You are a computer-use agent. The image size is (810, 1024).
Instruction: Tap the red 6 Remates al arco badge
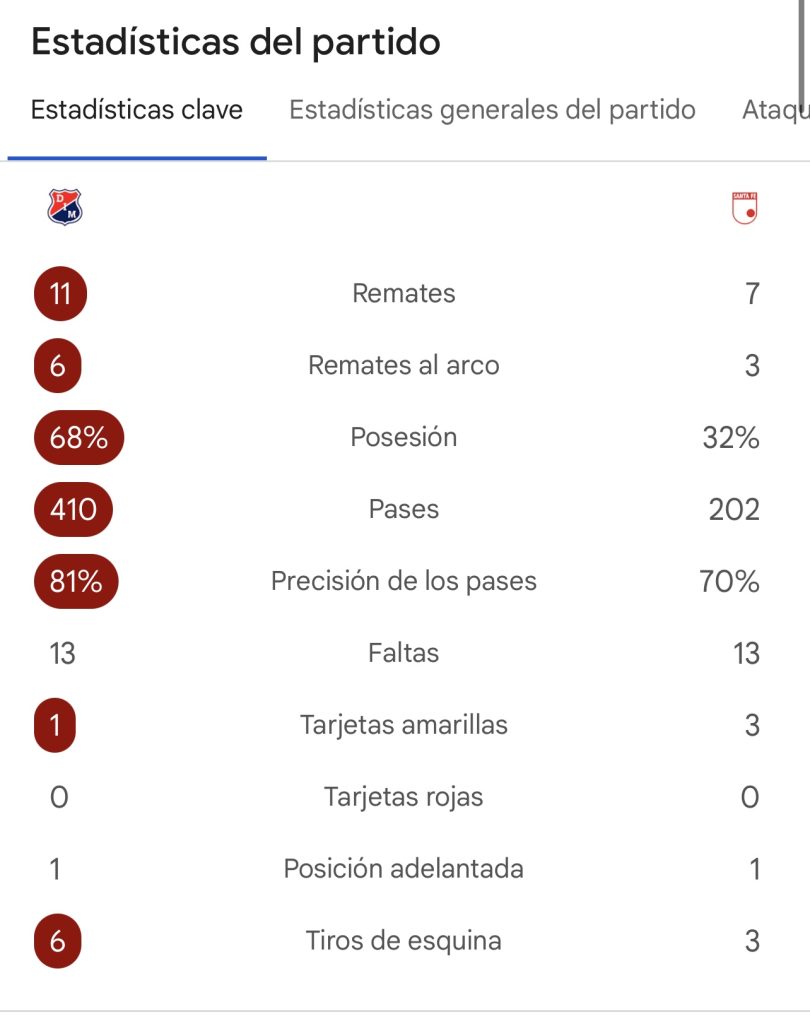[57, 366]
